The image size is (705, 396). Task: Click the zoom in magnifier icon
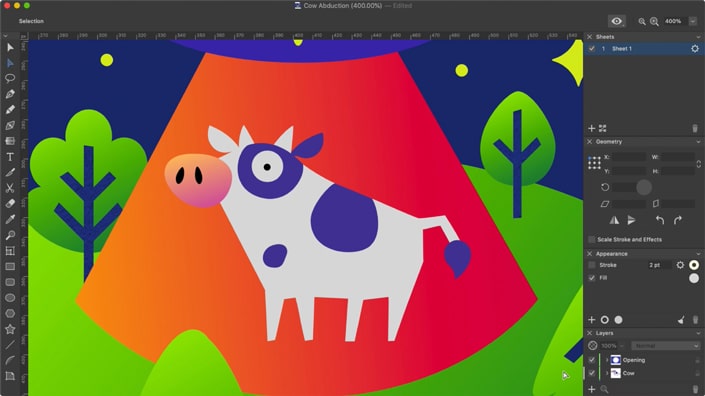(654, 21)
